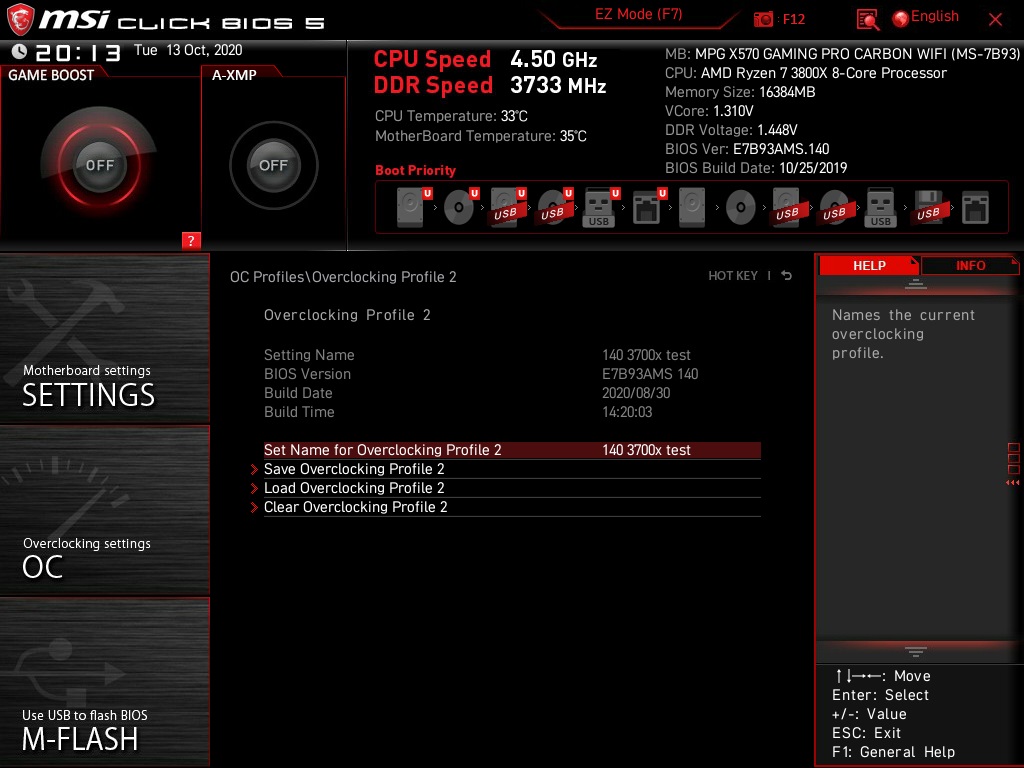Click the Setting Name value '140 3700x test'
1024x768 pixels.
646,355
